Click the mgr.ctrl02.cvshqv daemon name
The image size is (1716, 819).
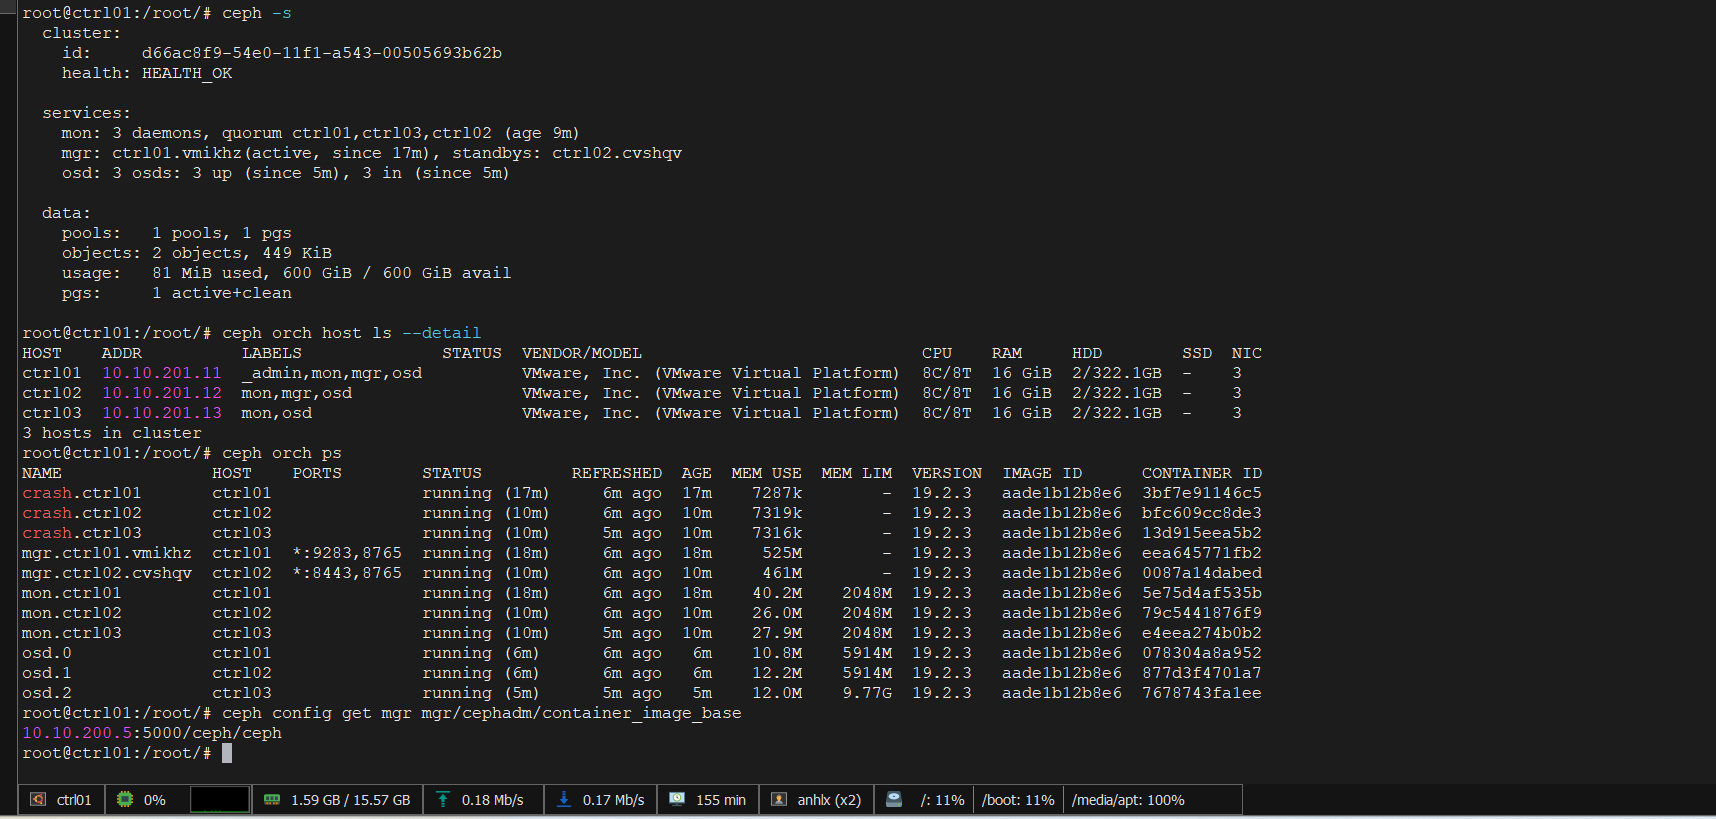pyautogui.click(x=107, y=573)
